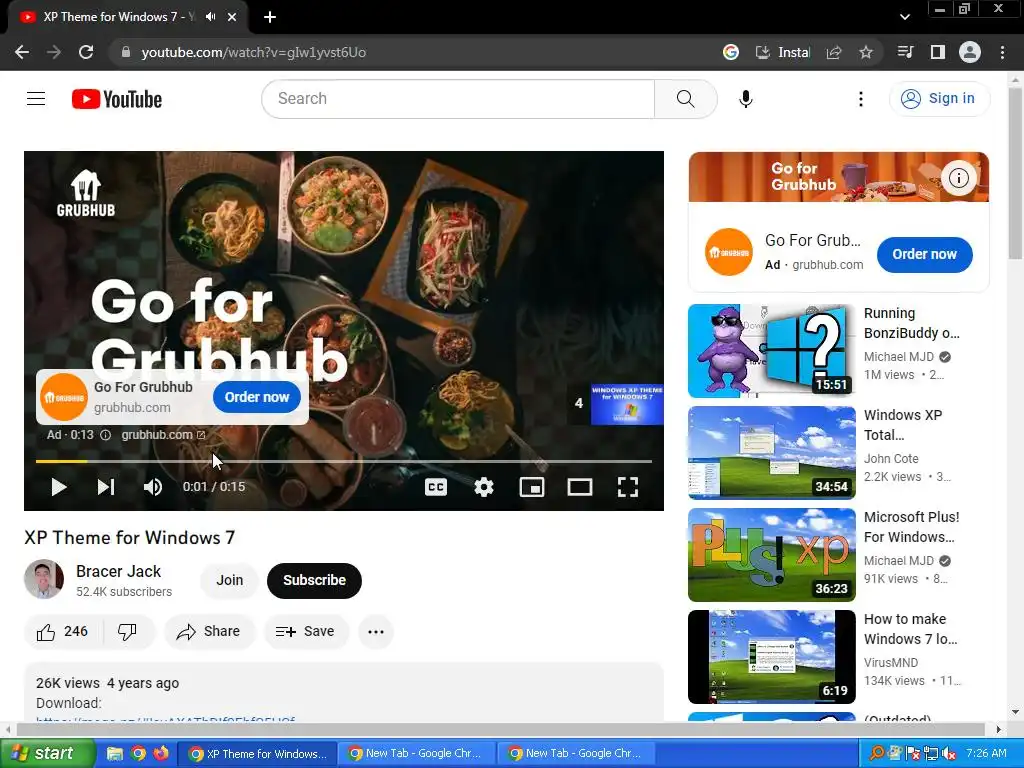Share the XP Theme video
Screen dimensions: 1024x768
pos(209,632)
